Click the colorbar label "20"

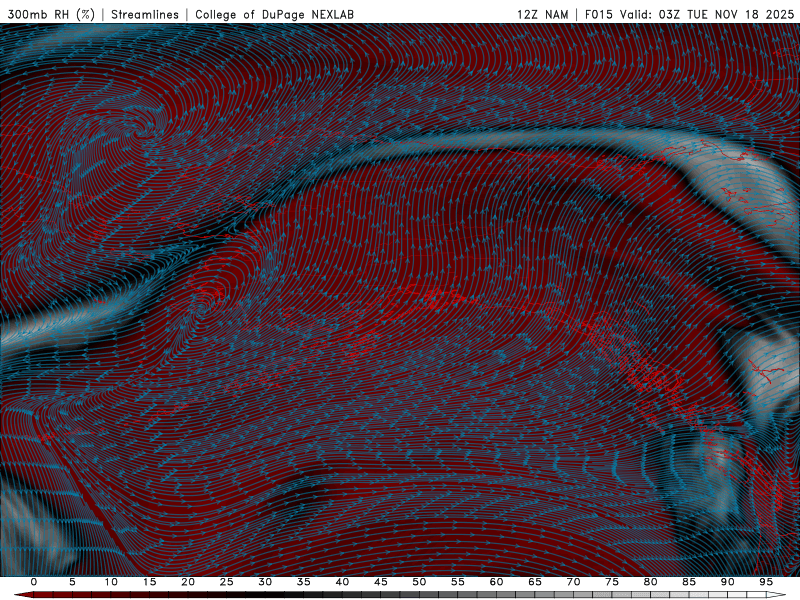pos(188,582)
